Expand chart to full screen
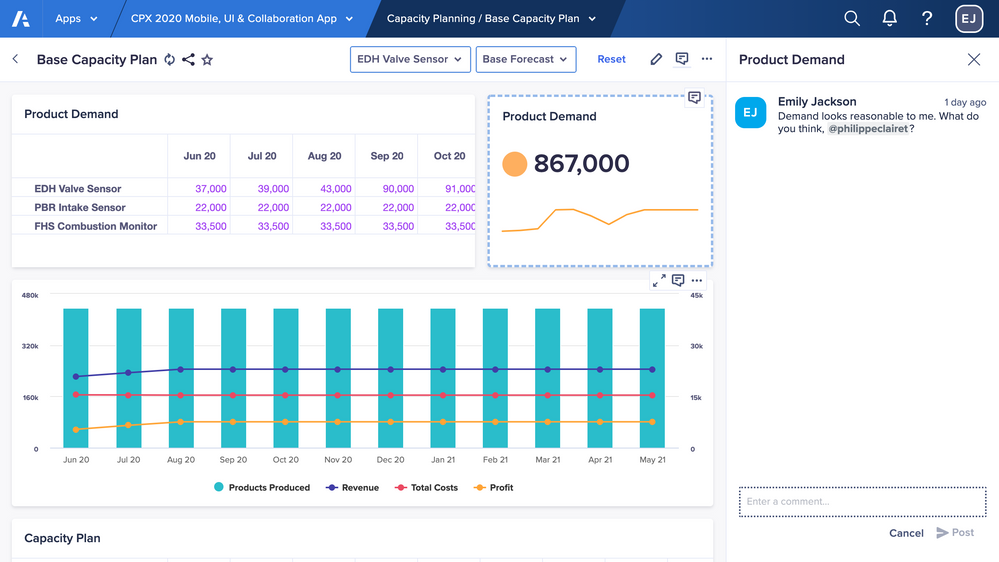Screen dimensions: 999x562 pyautogui.click(x=659, y=281)
